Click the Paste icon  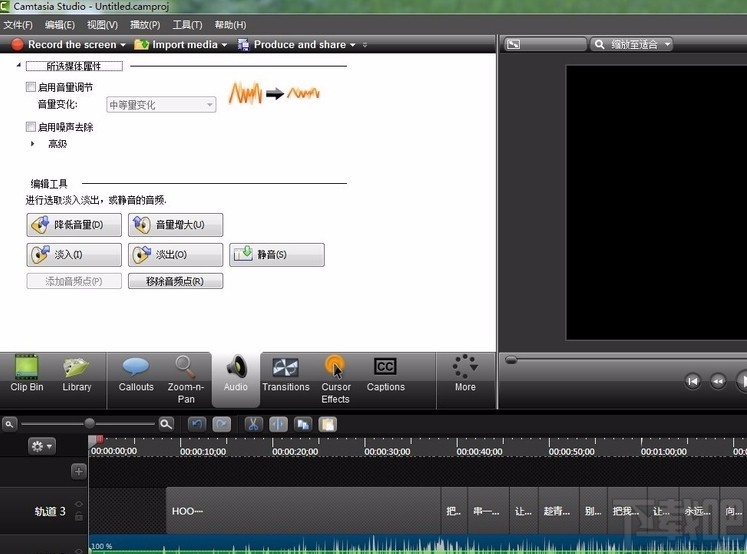328,424
